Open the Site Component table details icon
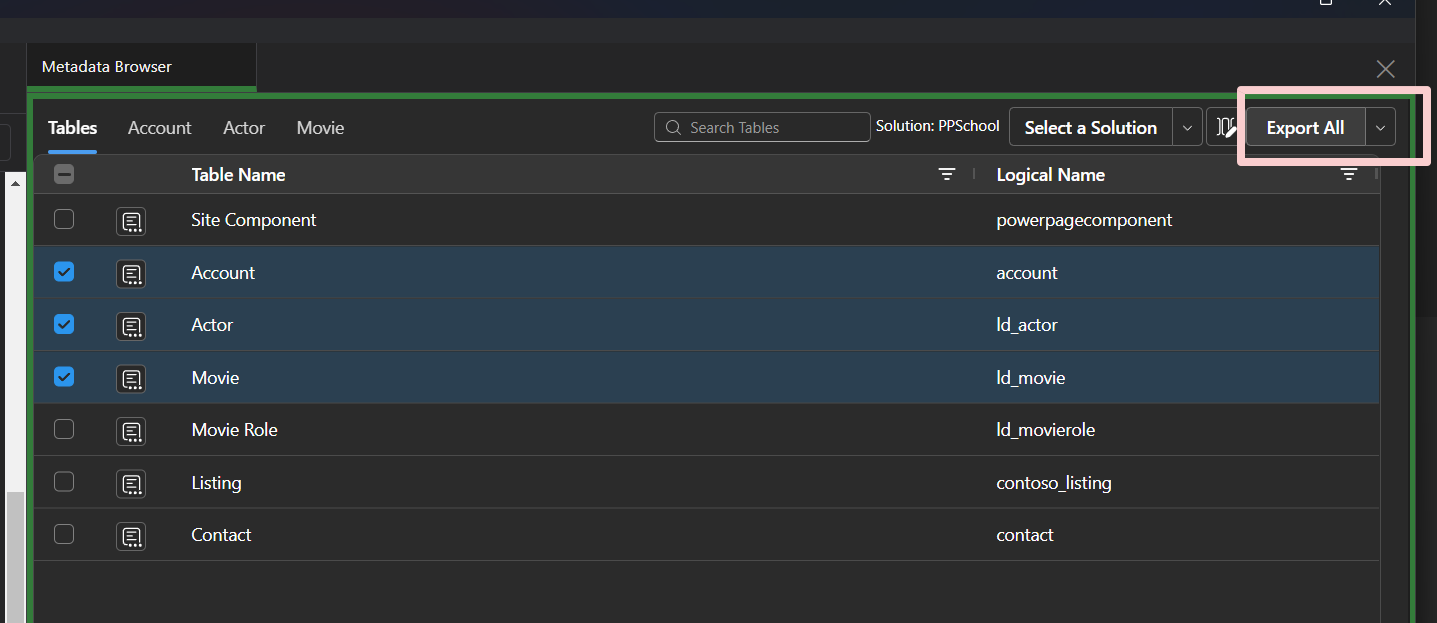 click(131, 221)
